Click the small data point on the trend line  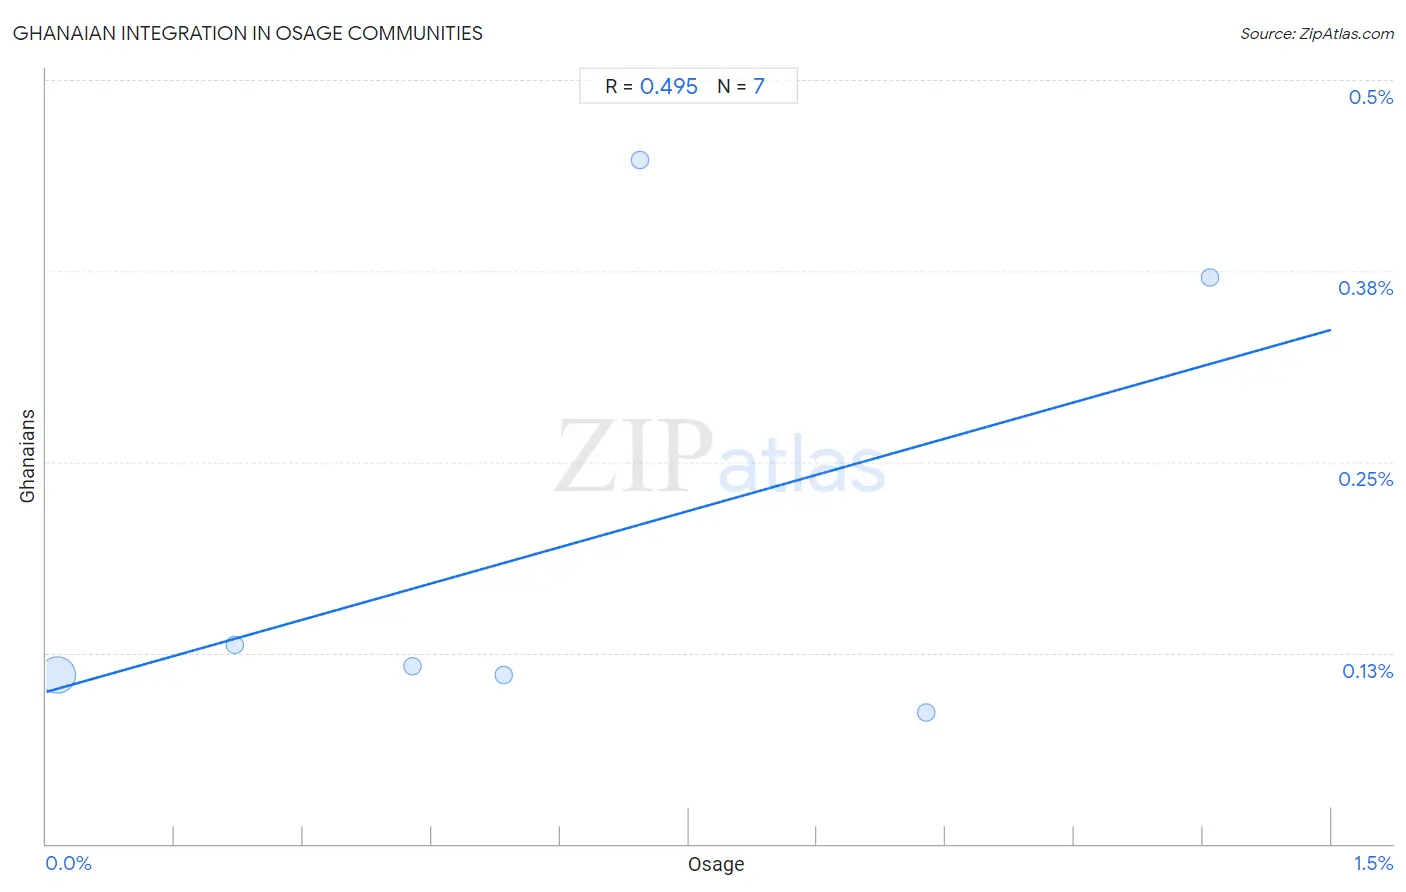click(x=235, y=645)
